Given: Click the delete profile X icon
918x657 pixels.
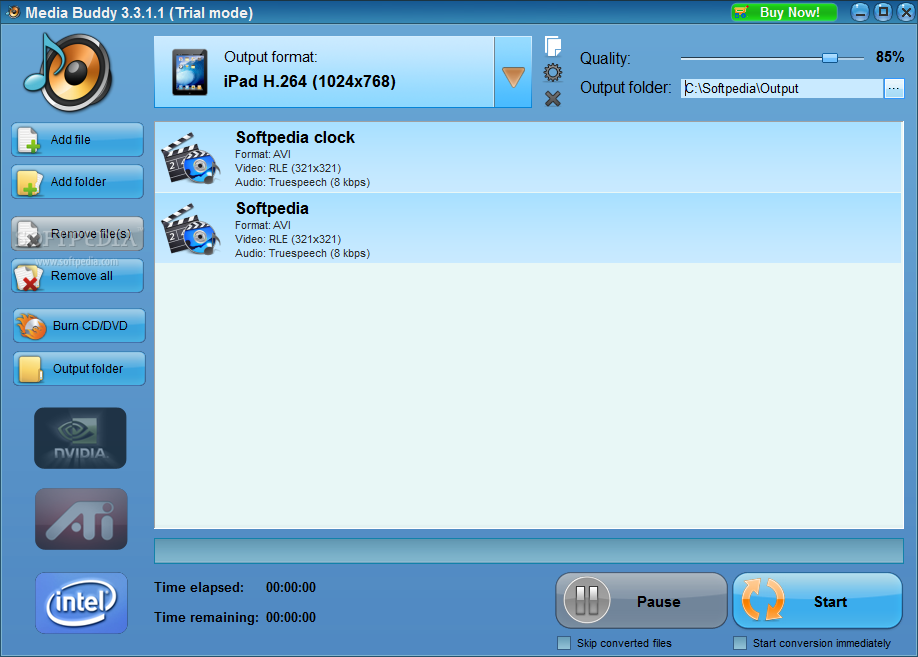Looking at the screenshot, I should click(x=553, y=98).
